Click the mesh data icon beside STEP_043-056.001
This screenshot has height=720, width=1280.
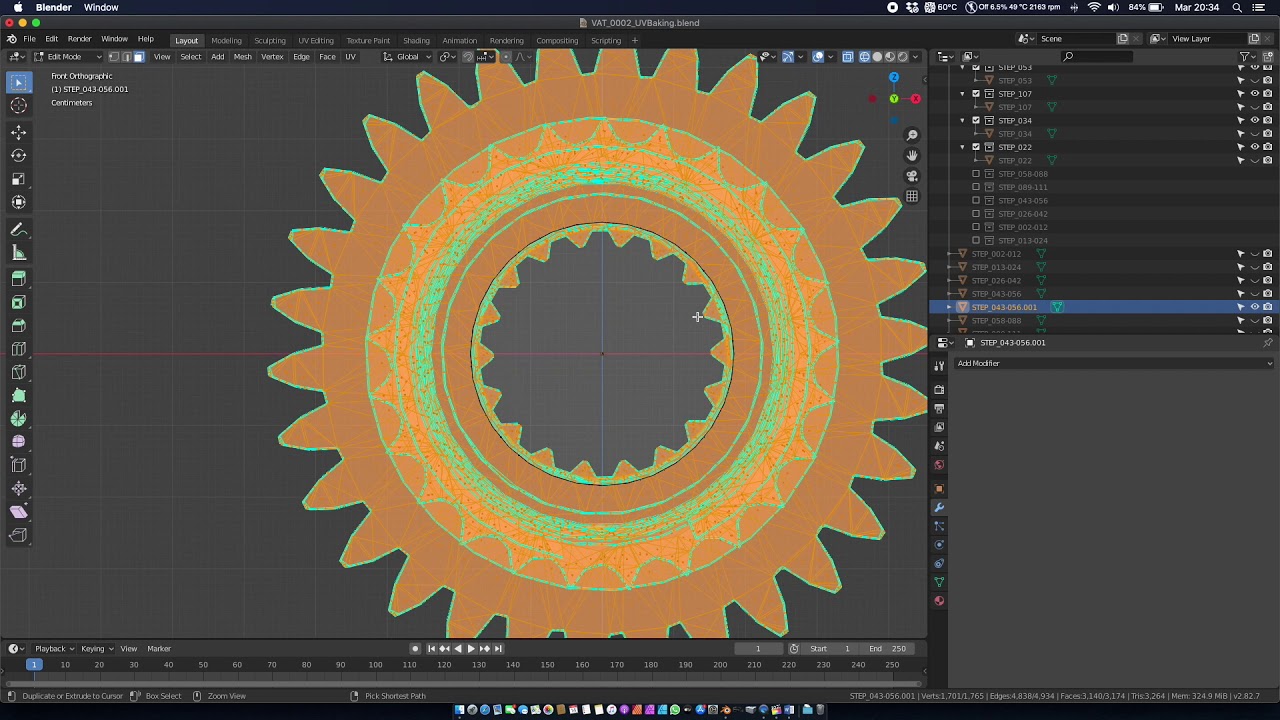coord(1057,307)
